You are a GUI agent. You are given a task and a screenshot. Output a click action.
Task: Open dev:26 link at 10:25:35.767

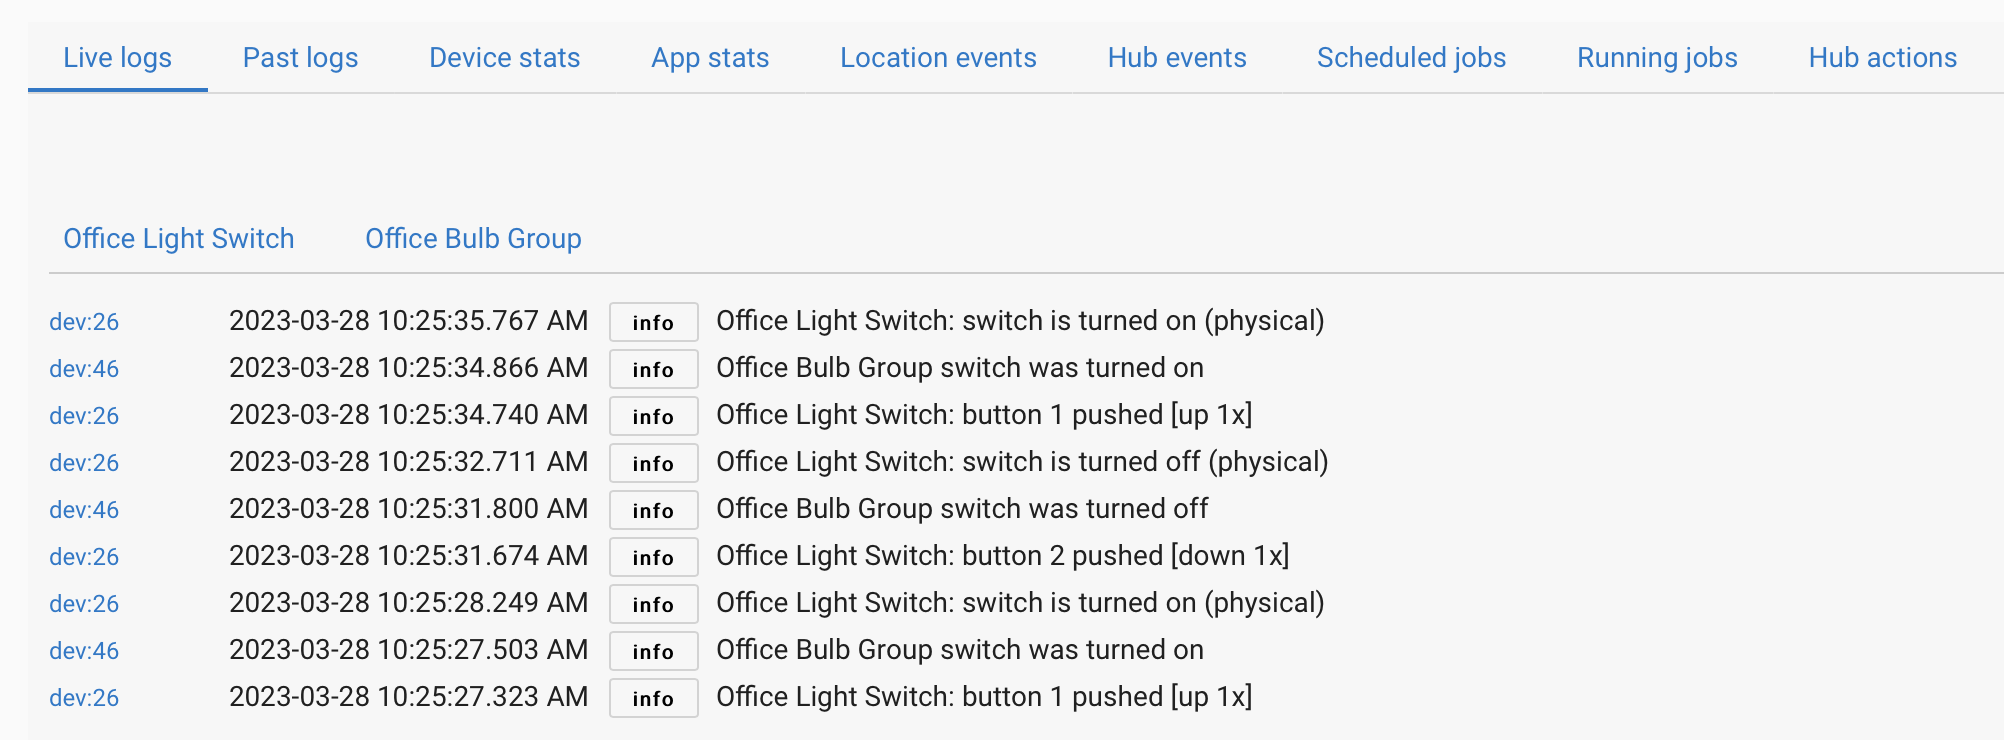[84, 322]
